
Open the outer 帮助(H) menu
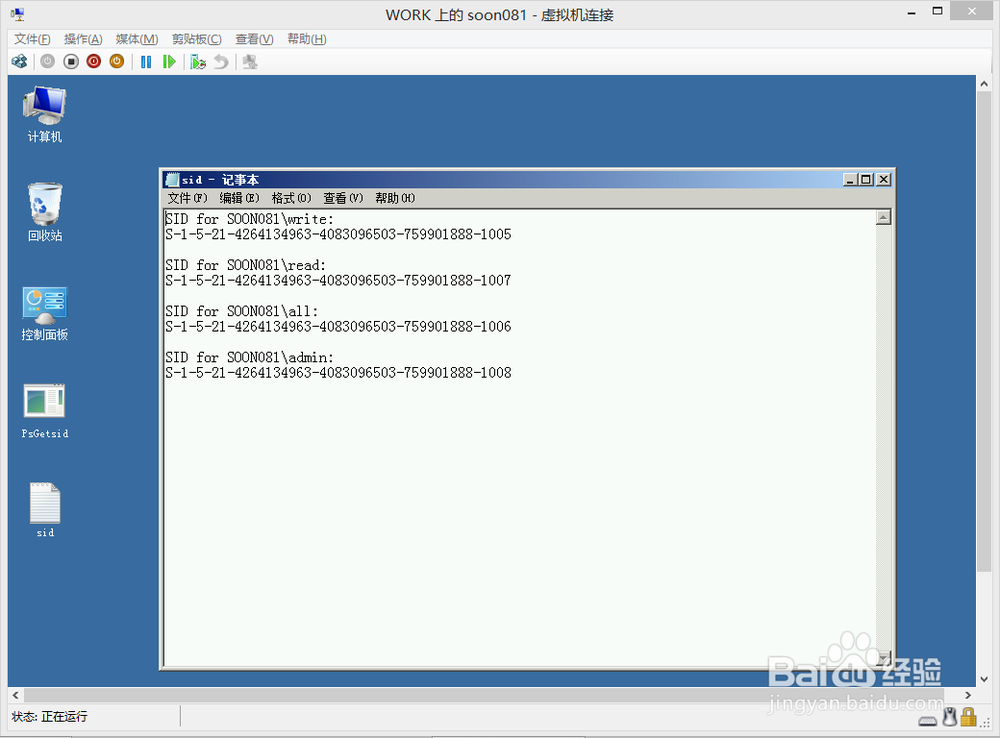[x=307, y=39]
